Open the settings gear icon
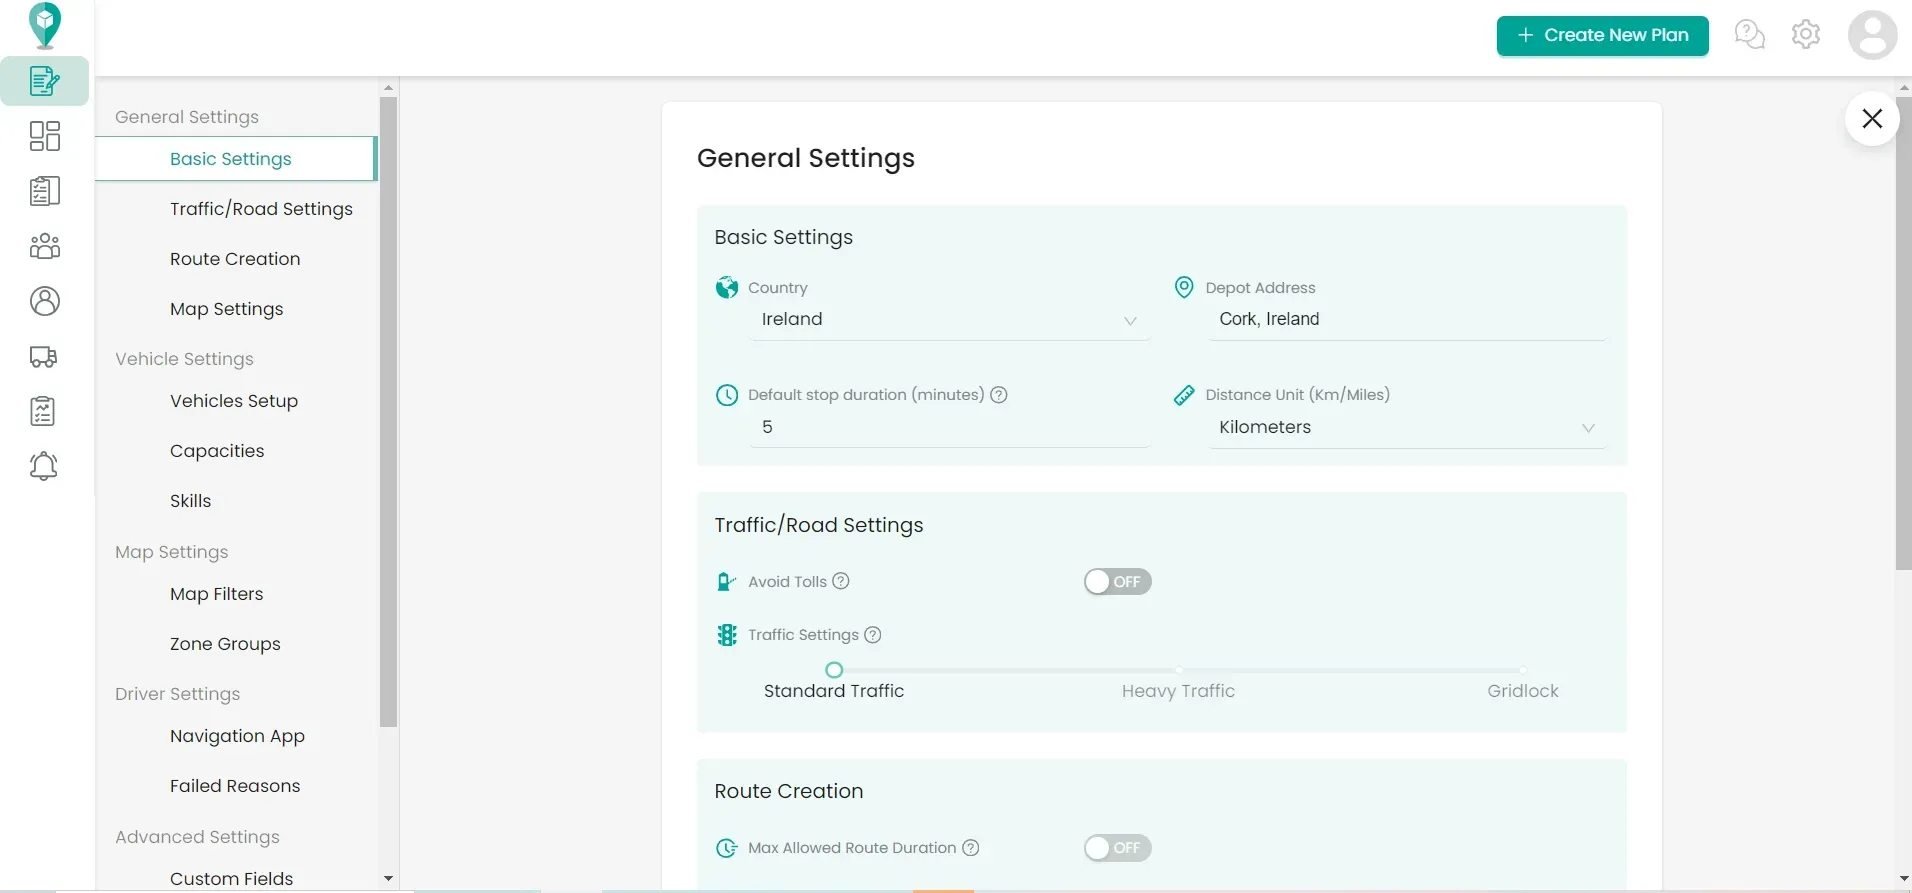 [1805, 35]
